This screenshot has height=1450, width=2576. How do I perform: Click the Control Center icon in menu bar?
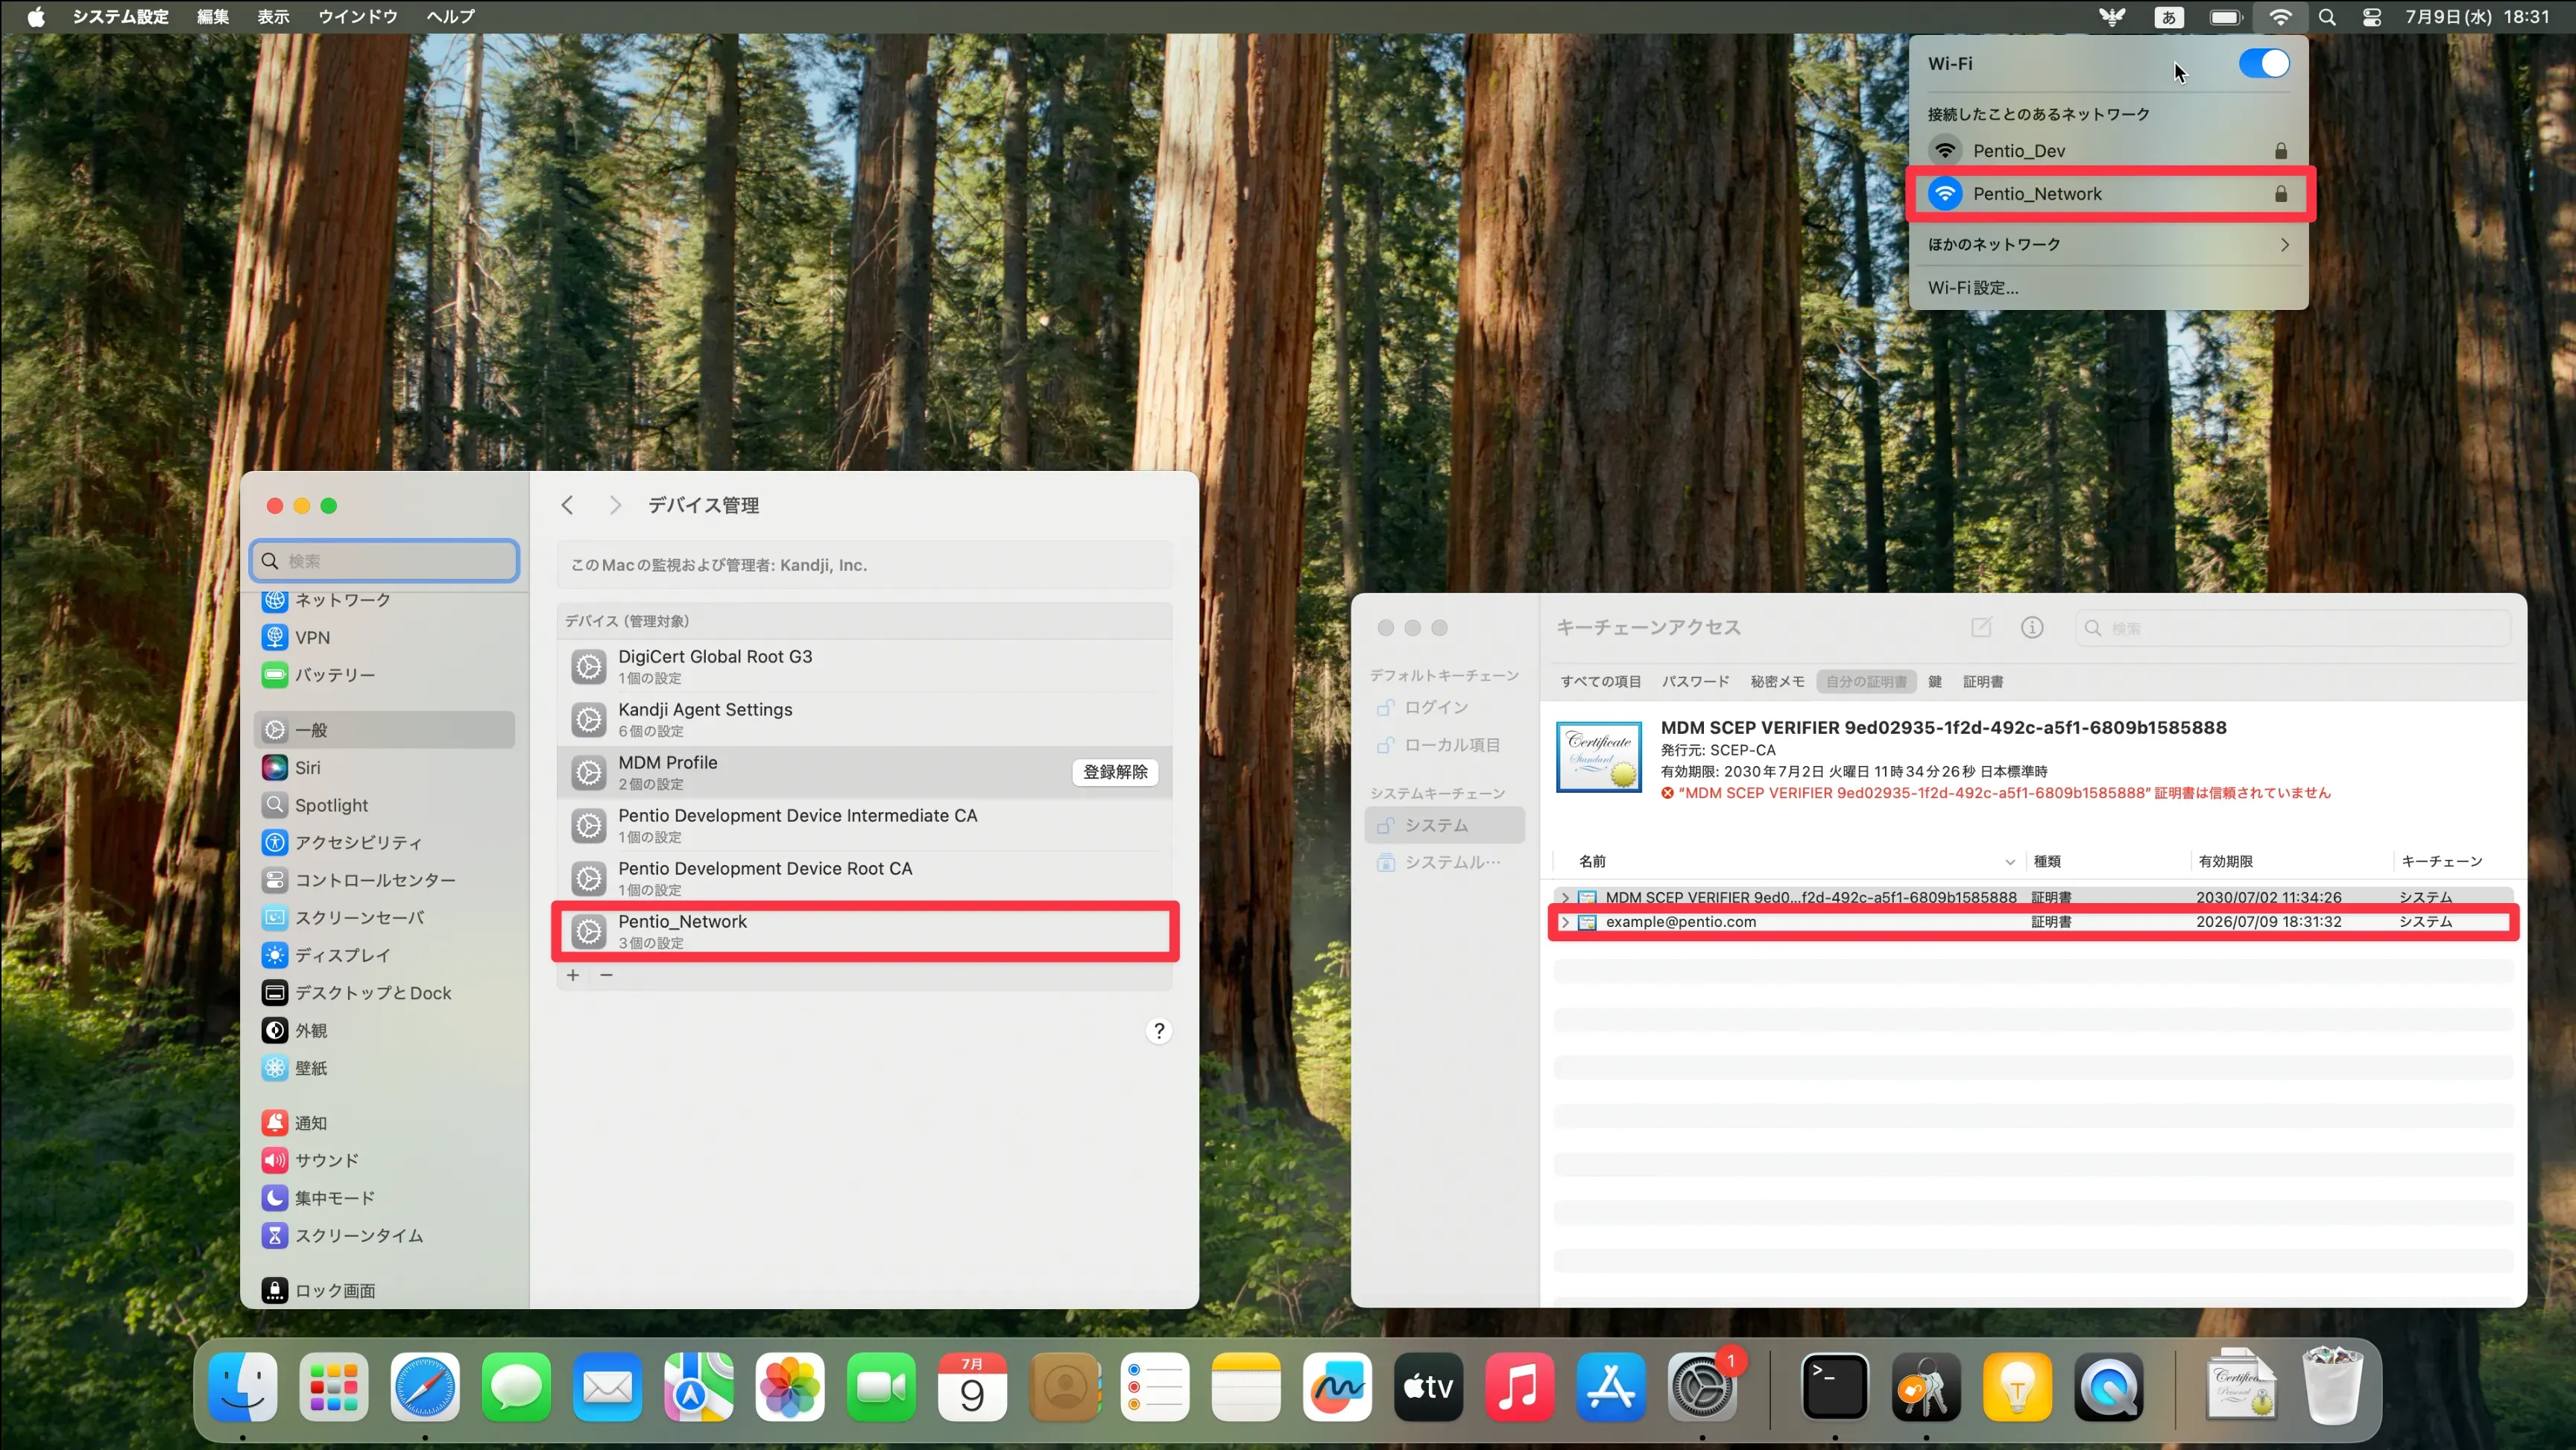point(2371,17)
